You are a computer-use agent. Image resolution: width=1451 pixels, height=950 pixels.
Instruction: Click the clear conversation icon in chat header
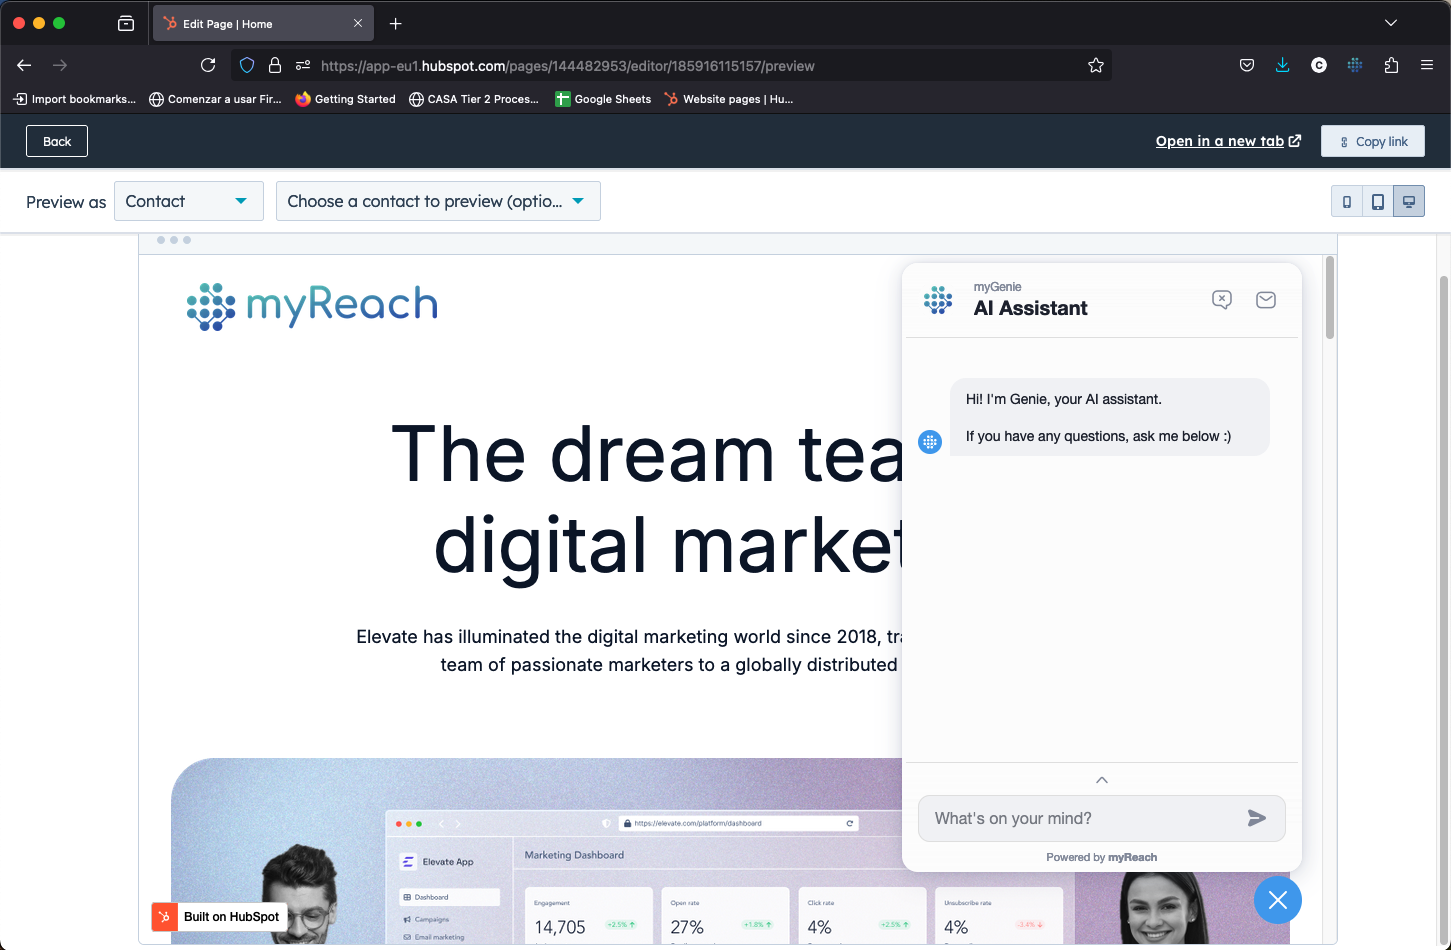point(1221,300)
